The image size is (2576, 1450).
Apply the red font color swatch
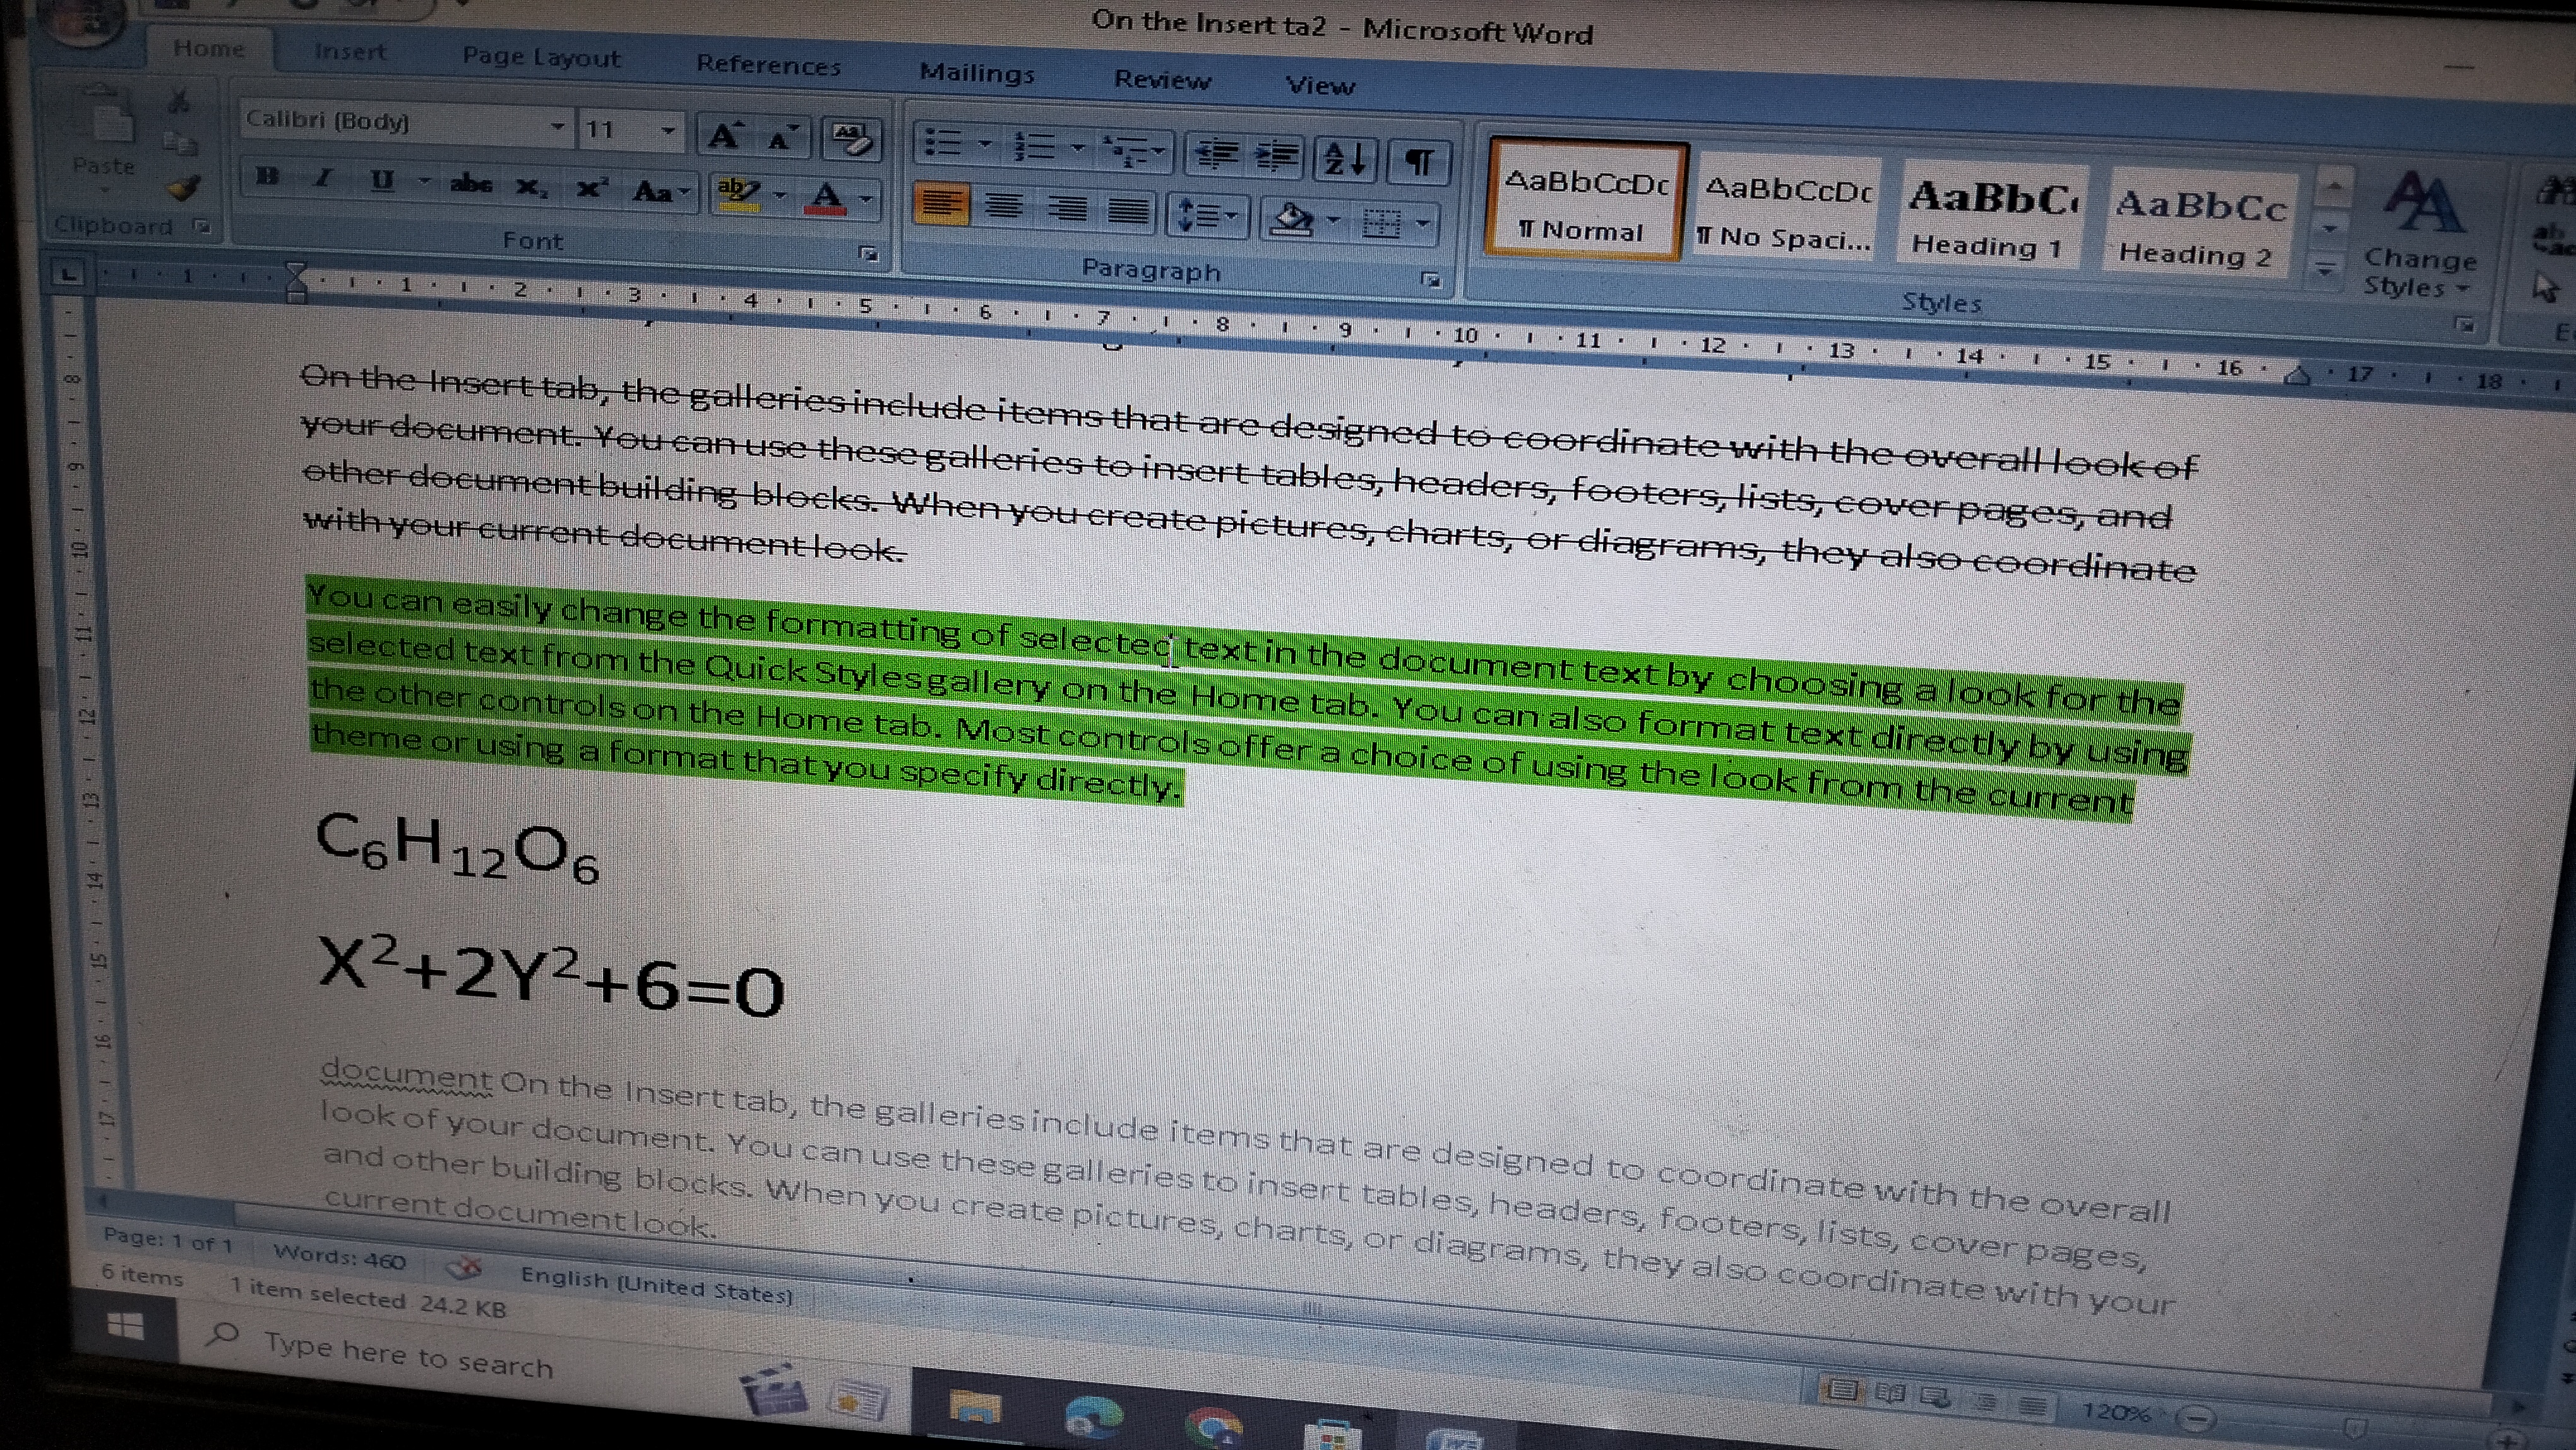coord(826,197)
